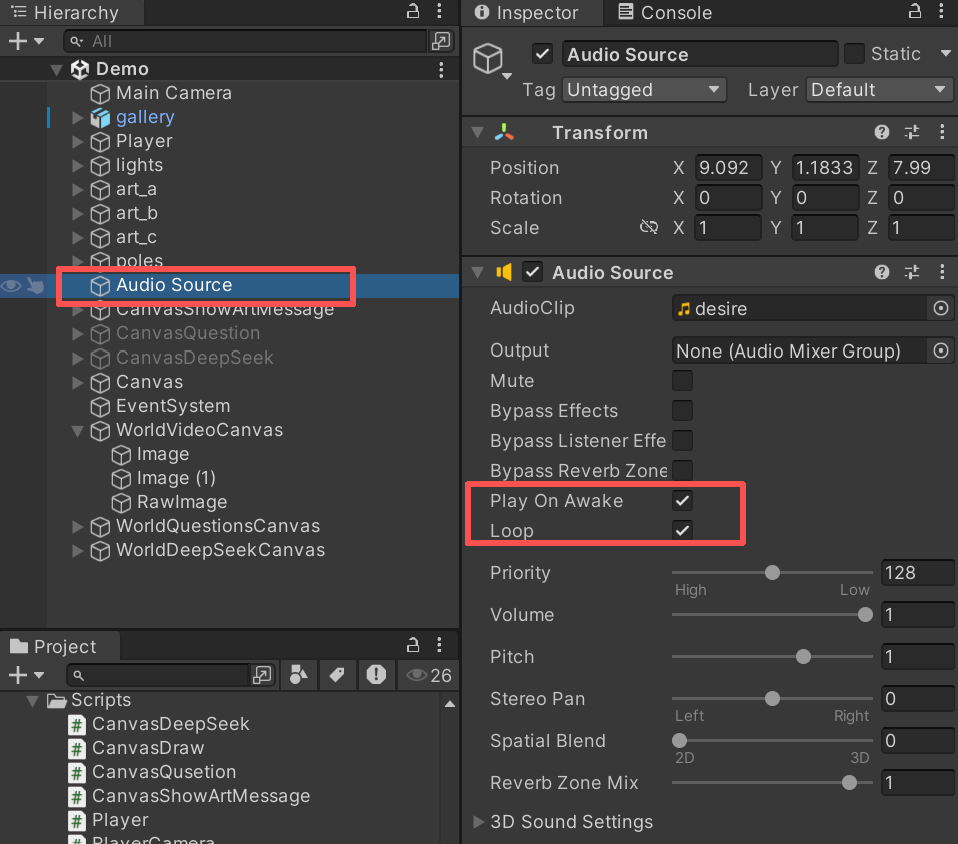Expand the gallery object

pos(78,117)
